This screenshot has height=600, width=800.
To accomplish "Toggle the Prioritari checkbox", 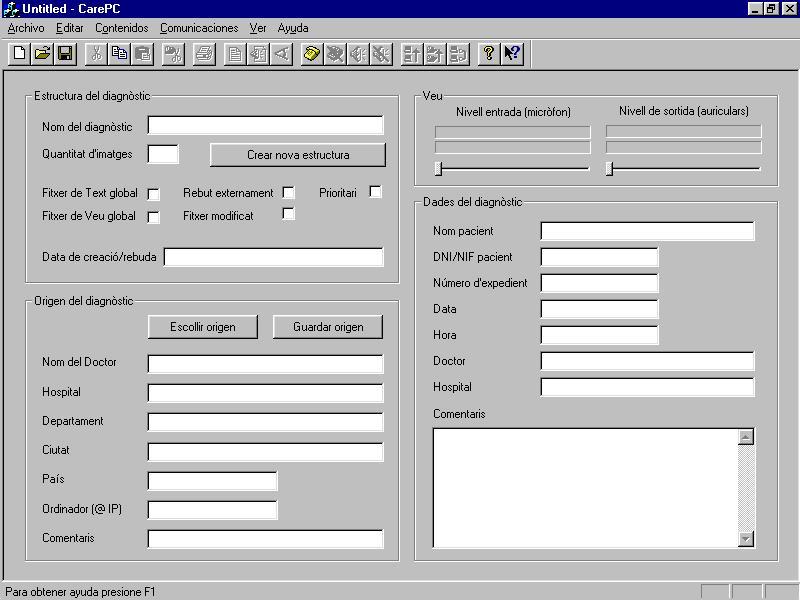I will [x=375, y=192].
